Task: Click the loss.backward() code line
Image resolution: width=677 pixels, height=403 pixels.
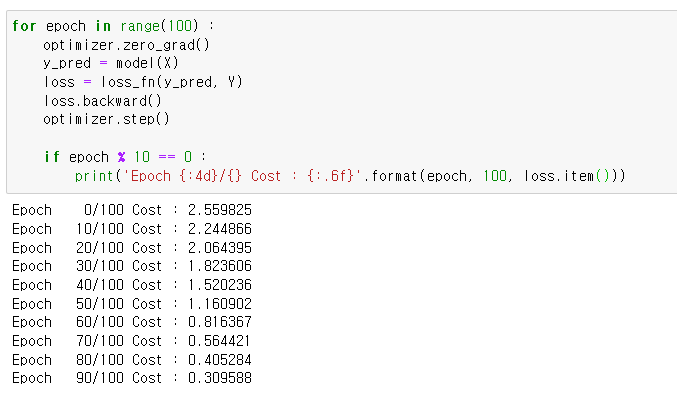Action: click(x=102, y=101)
